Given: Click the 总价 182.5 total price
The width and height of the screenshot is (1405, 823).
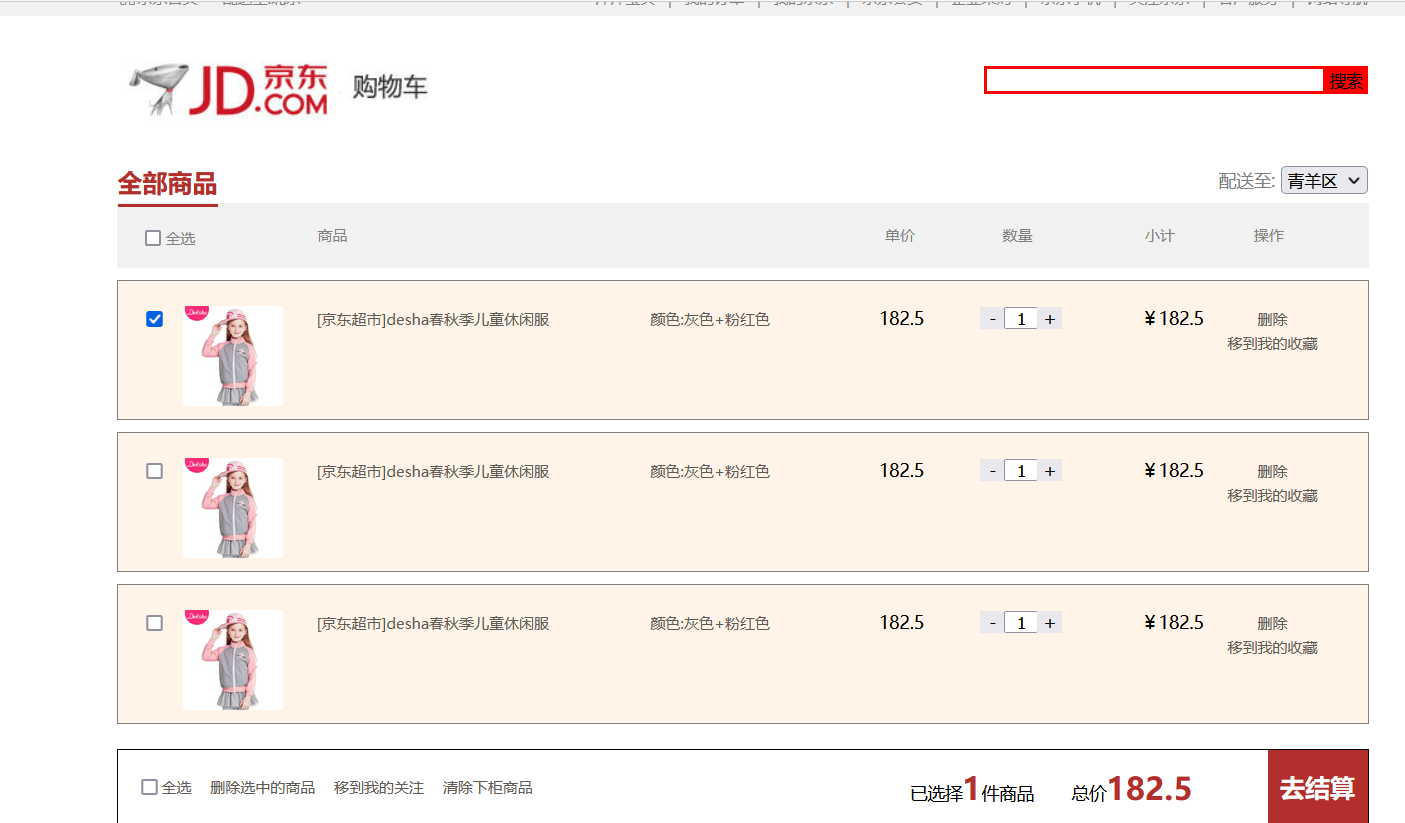Looking at the screenshot, I should [x=1131, y=790].
